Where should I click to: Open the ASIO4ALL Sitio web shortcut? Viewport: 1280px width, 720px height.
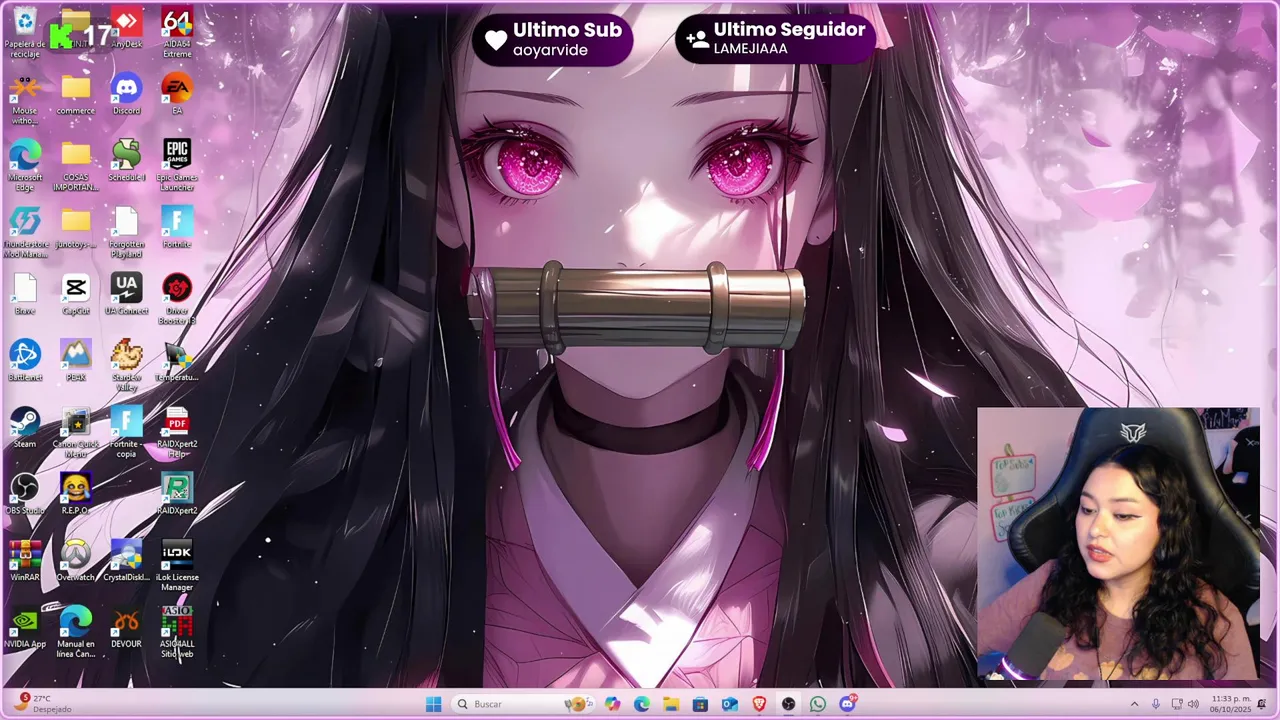(x=177, y=633)
